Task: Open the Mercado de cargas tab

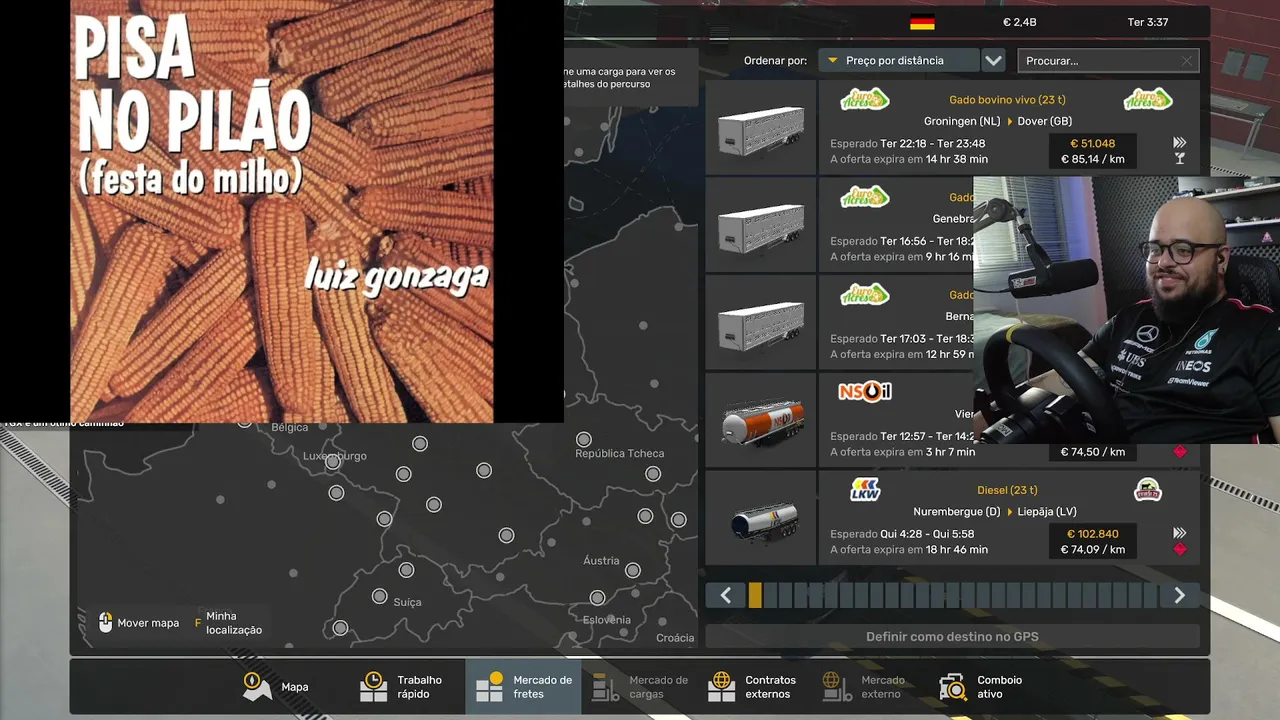Action: [639, 687]
